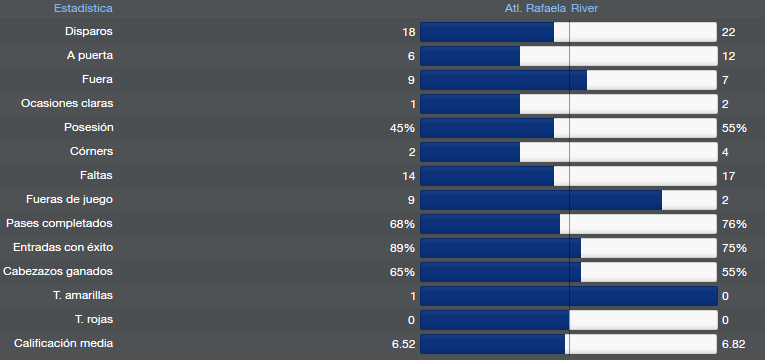
Task: Select the Disparos statistic row label
Action: coord(89,31)
